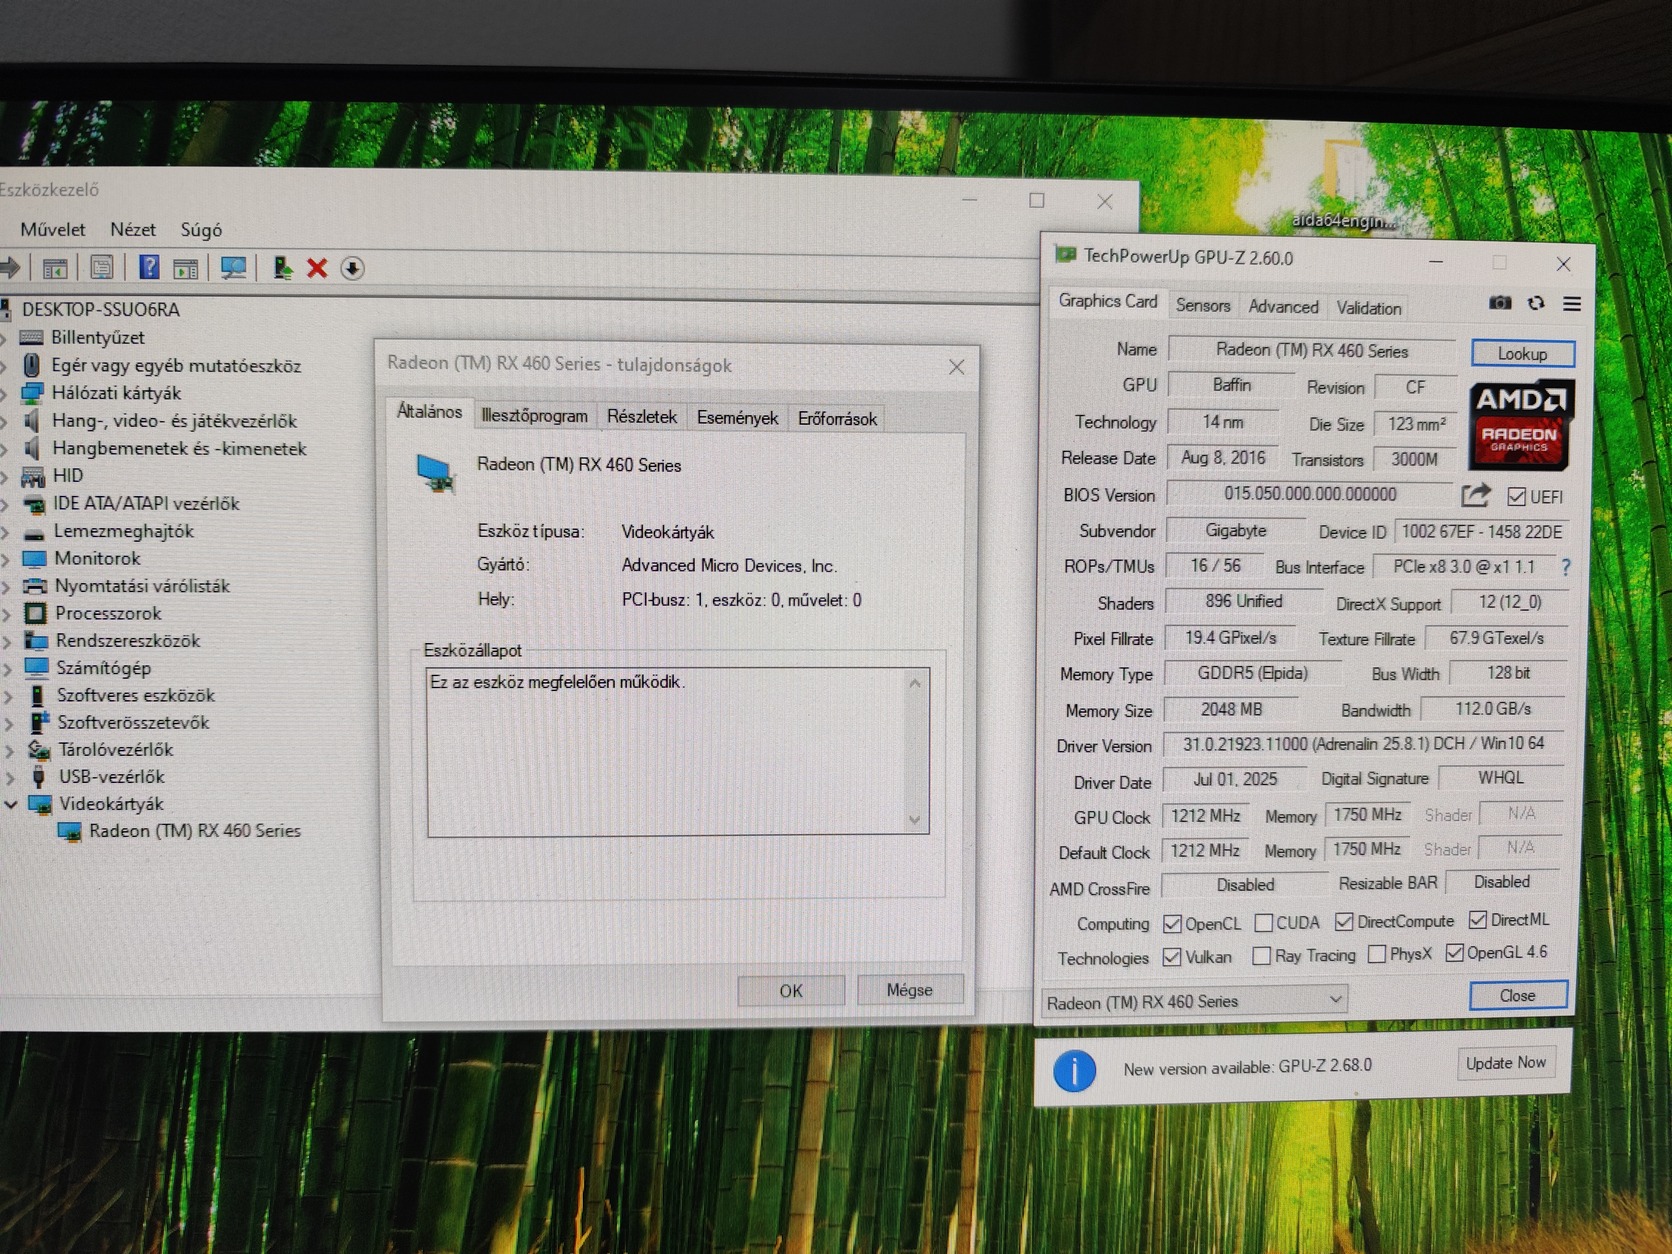Click the GPU-Z refresh icon
The width and height of the screenshot is (1672, 1254).
pyautogui.click(x=1536, y=303)
